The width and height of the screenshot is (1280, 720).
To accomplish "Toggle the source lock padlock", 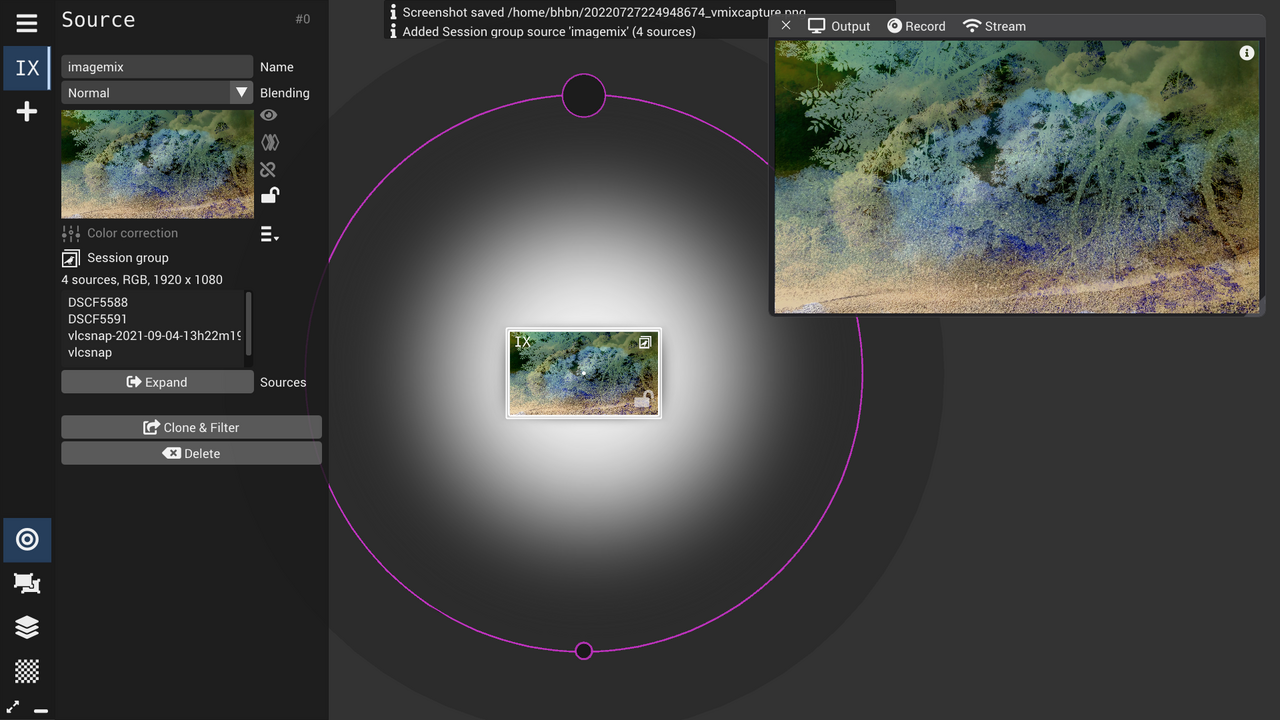I will coord(269,196).
